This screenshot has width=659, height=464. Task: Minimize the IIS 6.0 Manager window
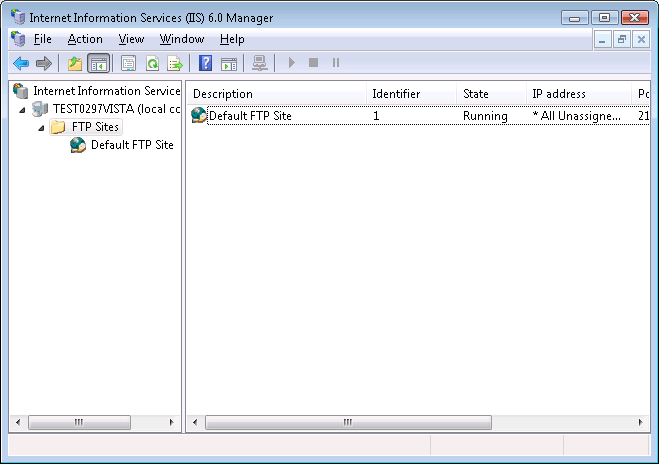(x=575, y=18)
